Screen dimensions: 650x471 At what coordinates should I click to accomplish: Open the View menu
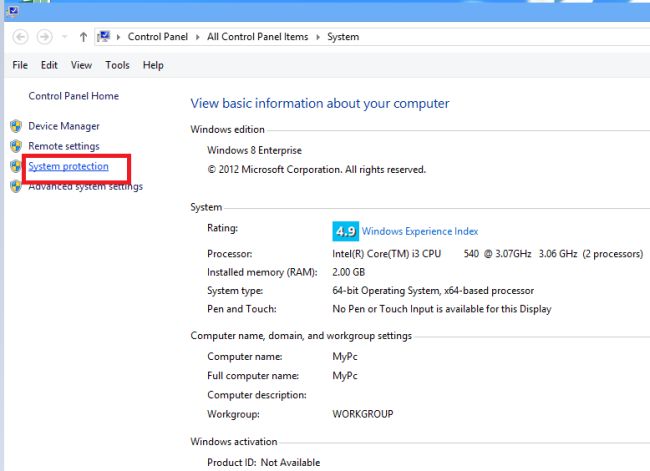point(81,65)
